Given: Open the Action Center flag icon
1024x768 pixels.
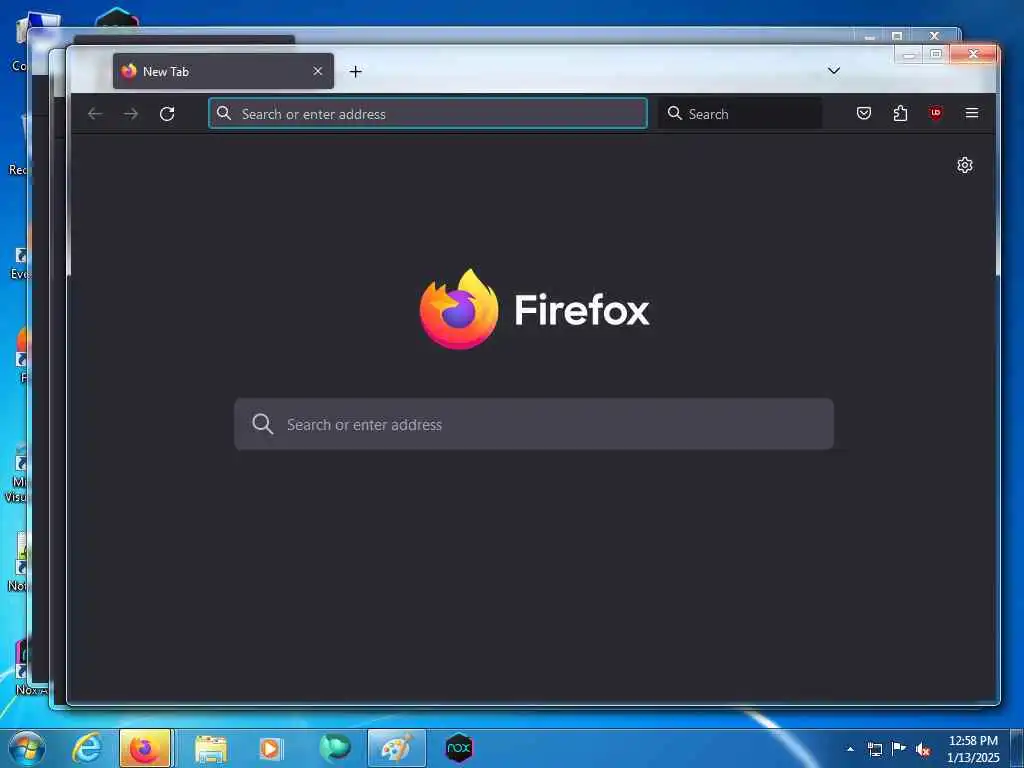Looking at the screenshot, I should pyautogui.click(x=899, y=748).
